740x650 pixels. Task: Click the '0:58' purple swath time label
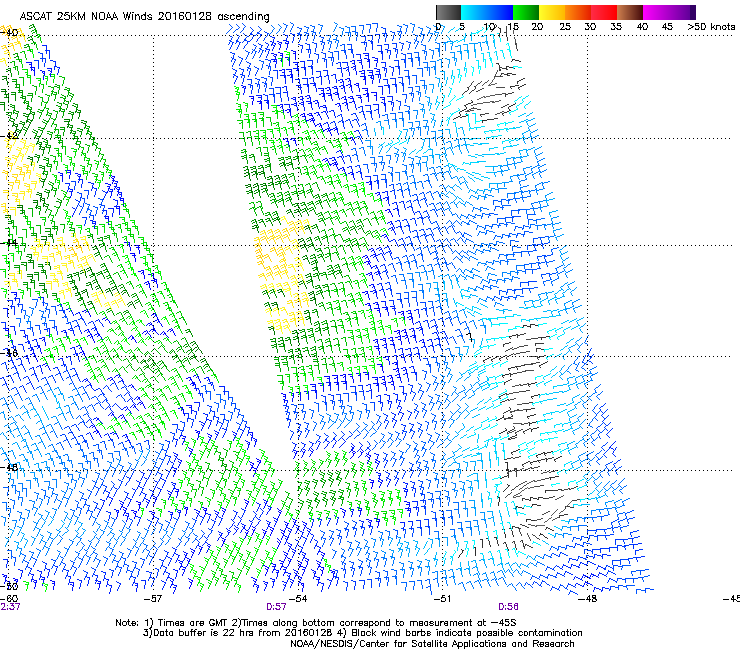click(508, 607)
